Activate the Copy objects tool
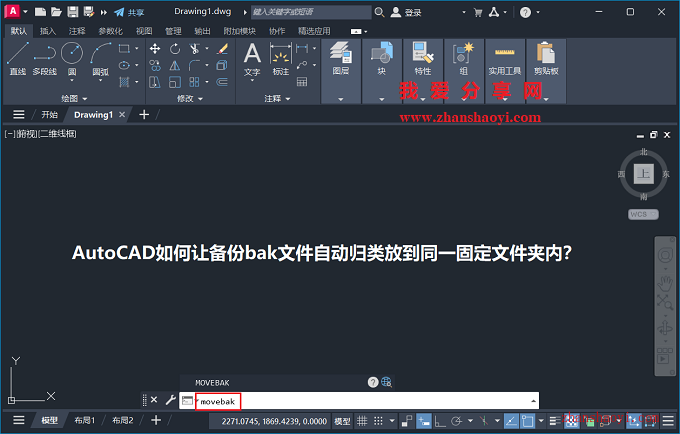This screenshot has height=434, width=680. point(155,65)
